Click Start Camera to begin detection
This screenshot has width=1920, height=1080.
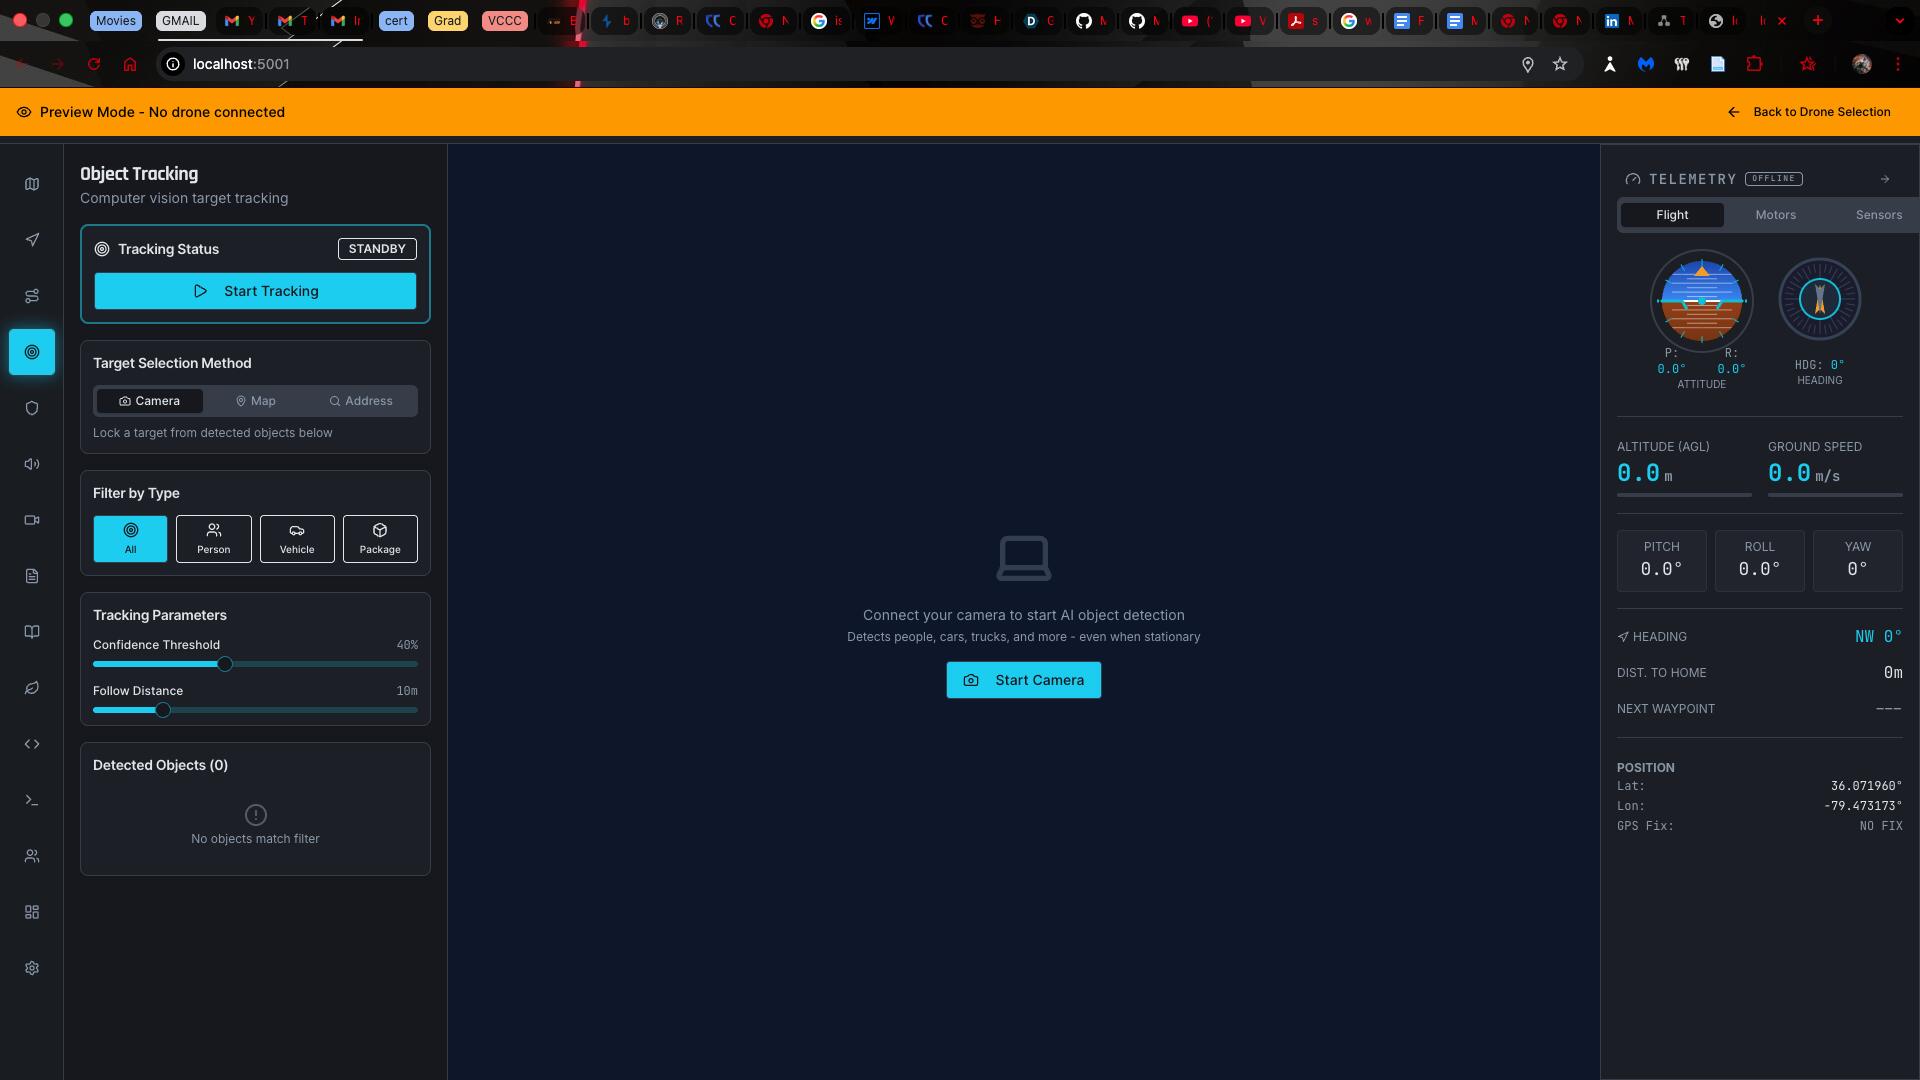(x=1023, y=680)
